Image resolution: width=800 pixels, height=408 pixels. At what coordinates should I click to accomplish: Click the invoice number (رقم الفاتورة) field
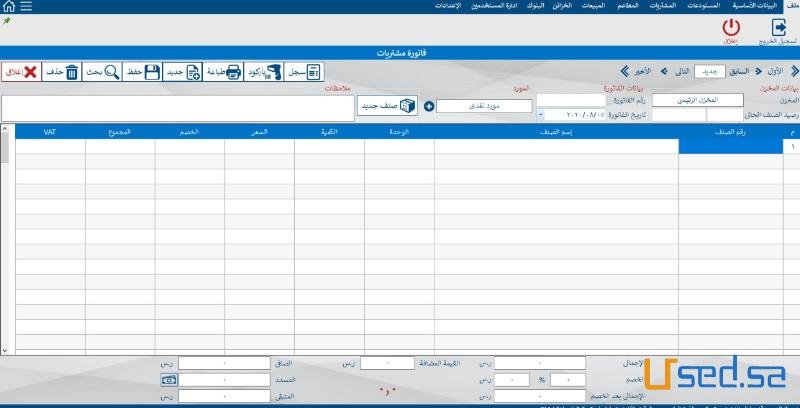(x=570, y=100)
